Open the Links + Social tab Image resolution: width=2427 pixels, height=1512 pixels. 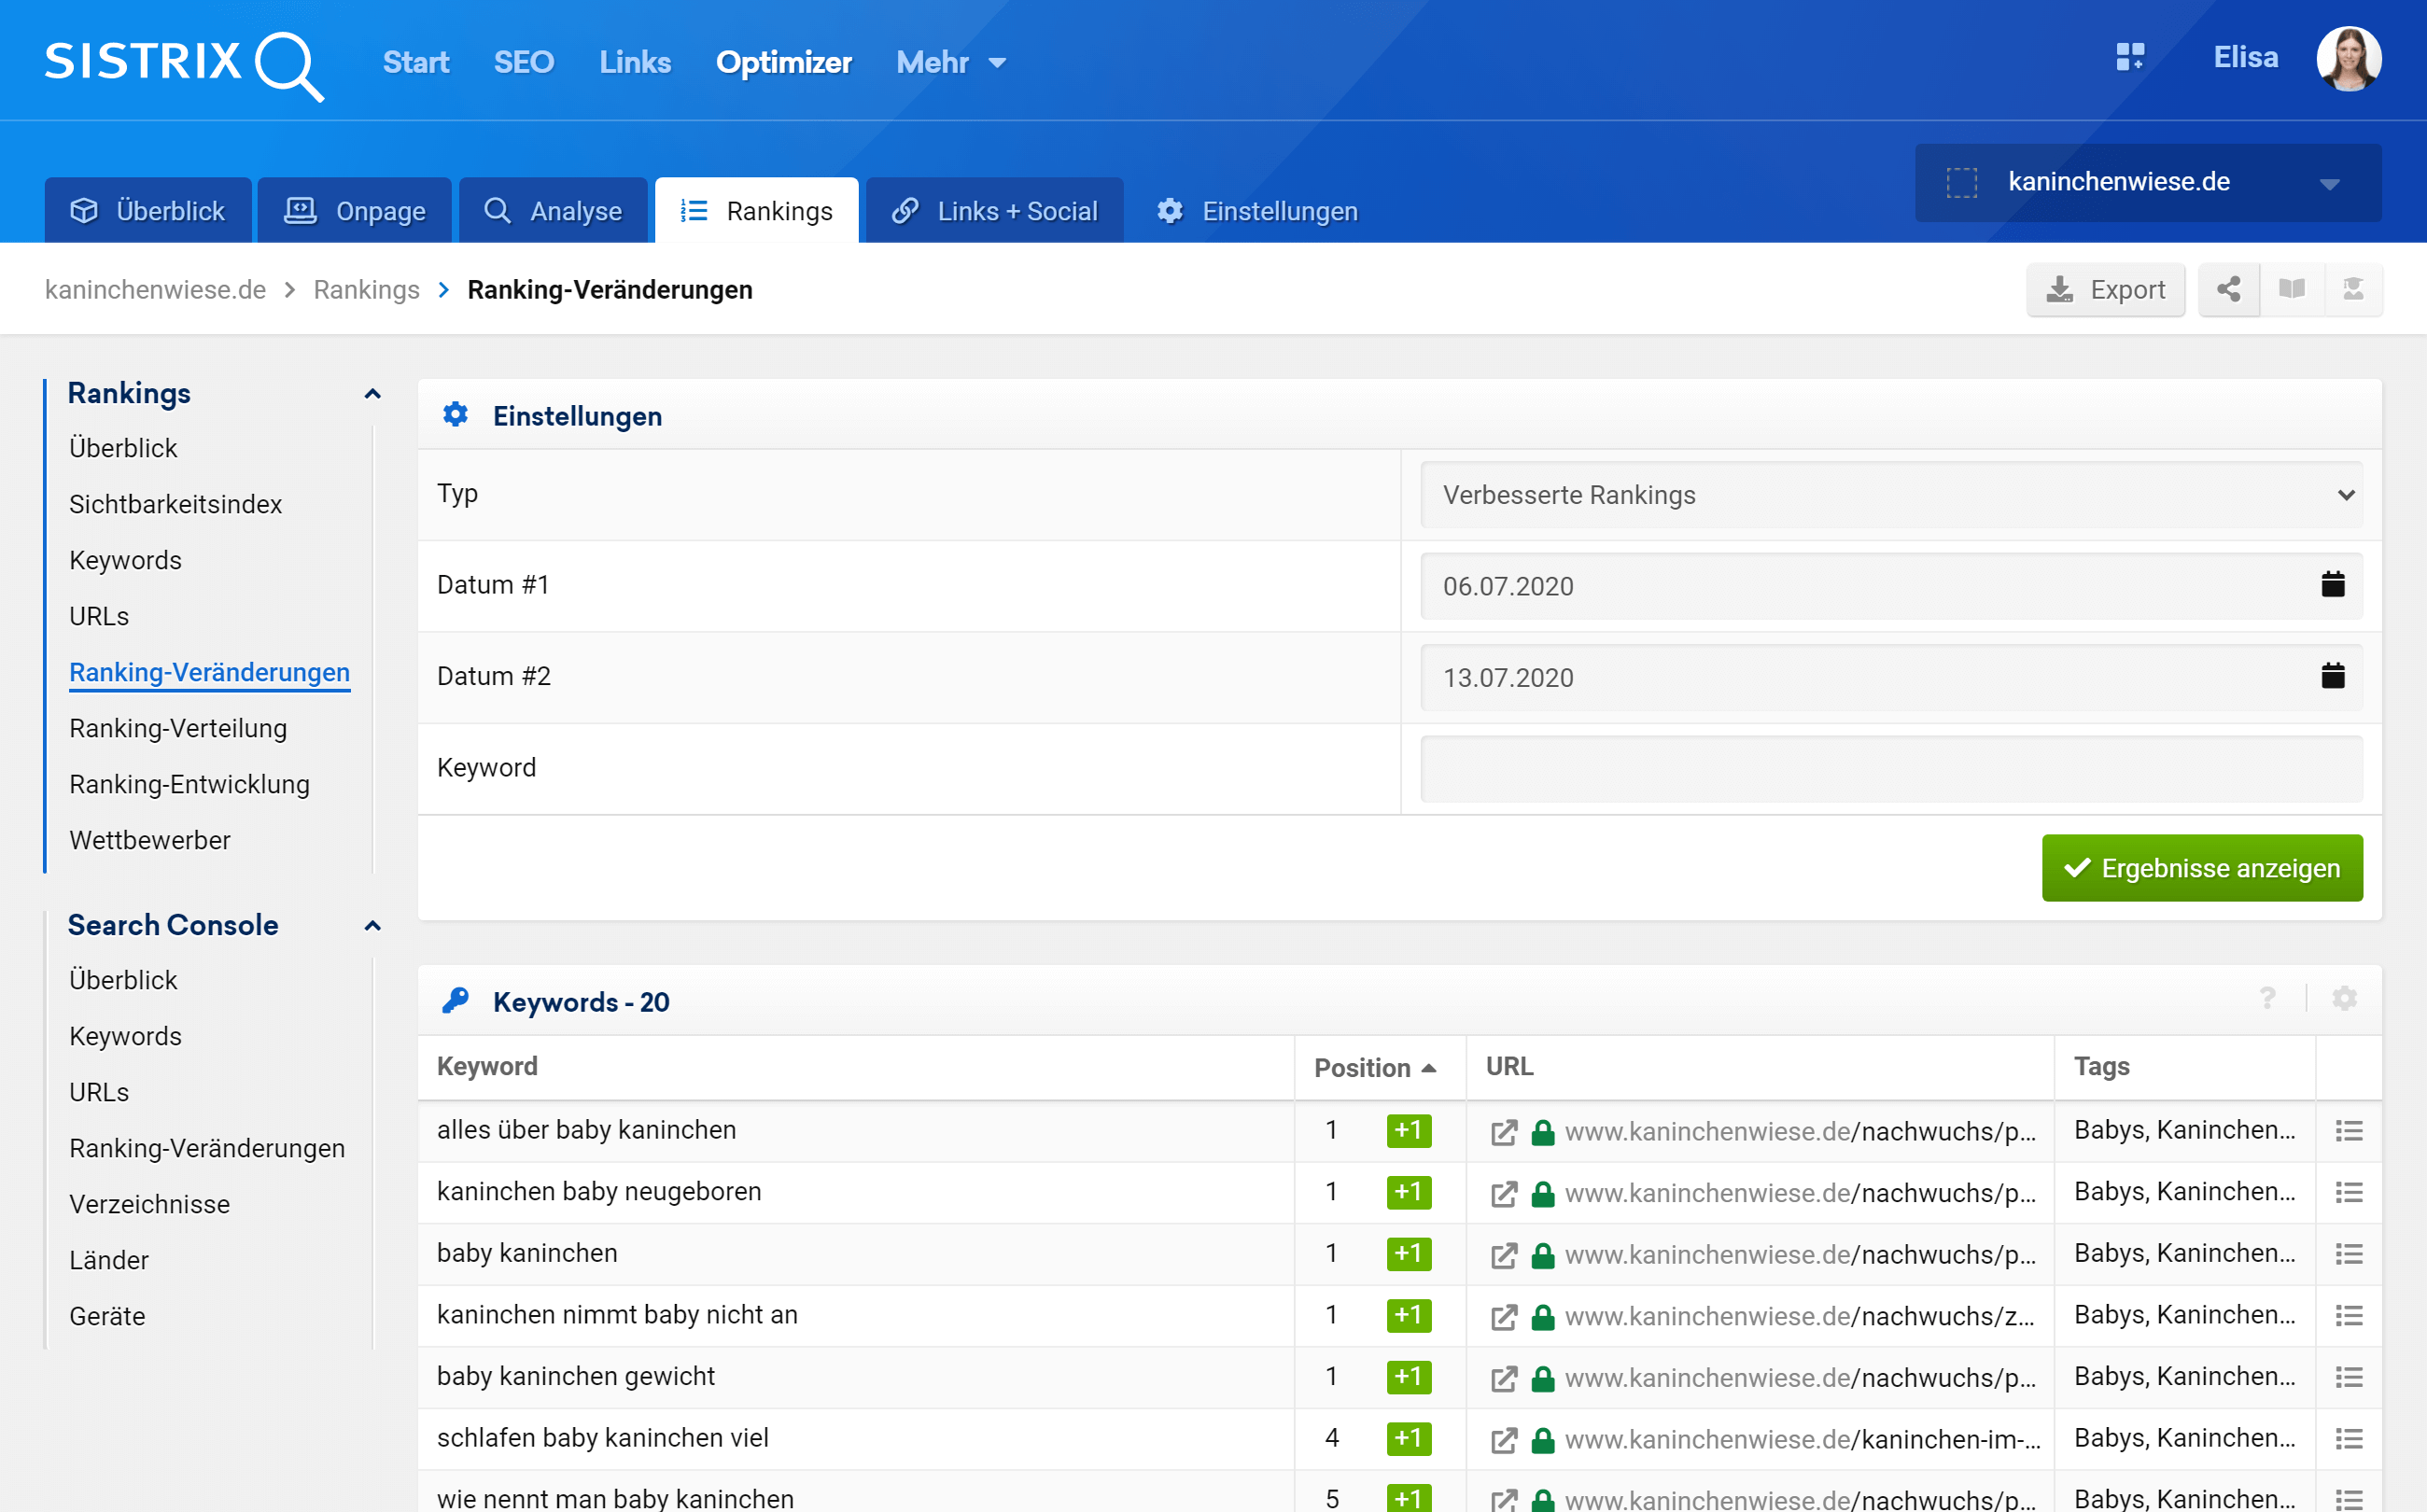(x=995, y=211)
